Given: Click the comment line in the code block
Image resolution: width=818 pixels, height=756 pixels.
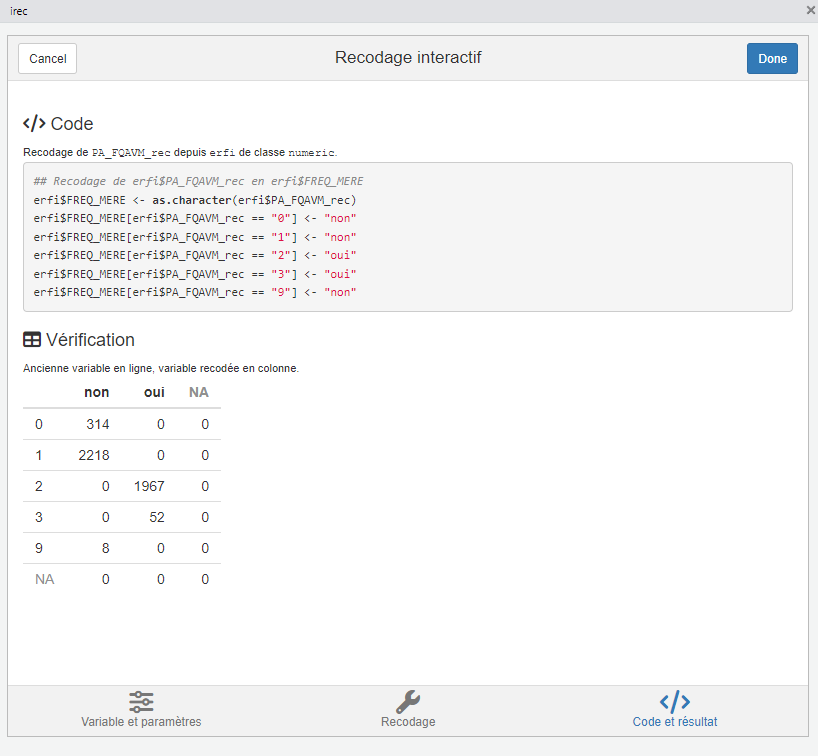Looking at the screenshot, I should [198, 182].
